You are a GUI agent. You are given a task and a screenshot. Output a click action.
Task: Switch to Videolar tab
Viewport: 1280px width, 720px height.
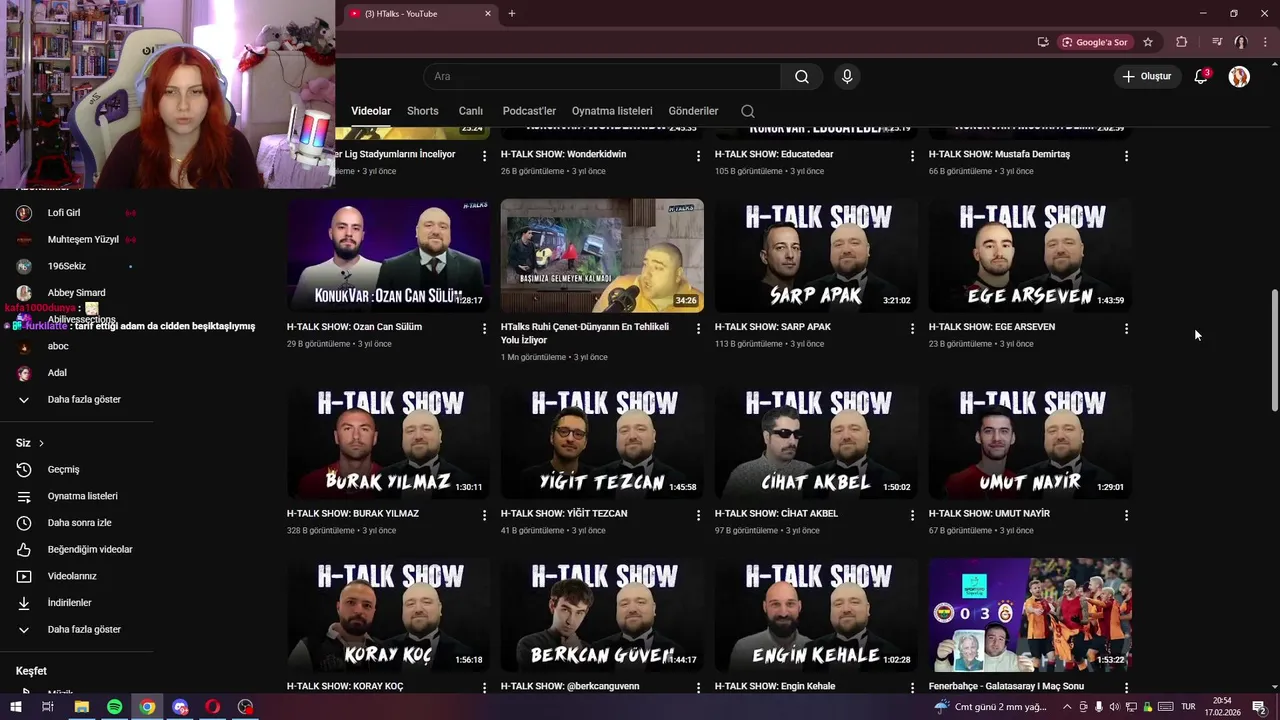click(371, 111)
